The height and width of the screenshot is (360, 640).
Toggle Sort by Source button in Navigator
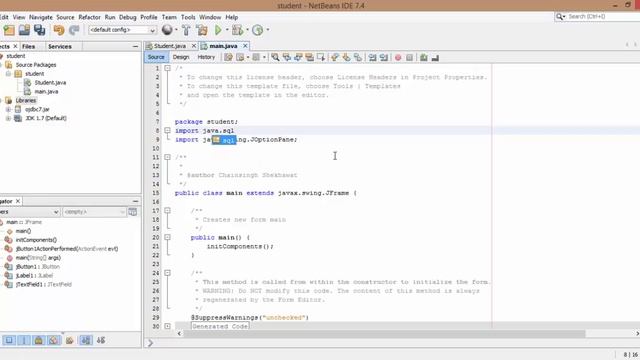(x=101, y=340)
